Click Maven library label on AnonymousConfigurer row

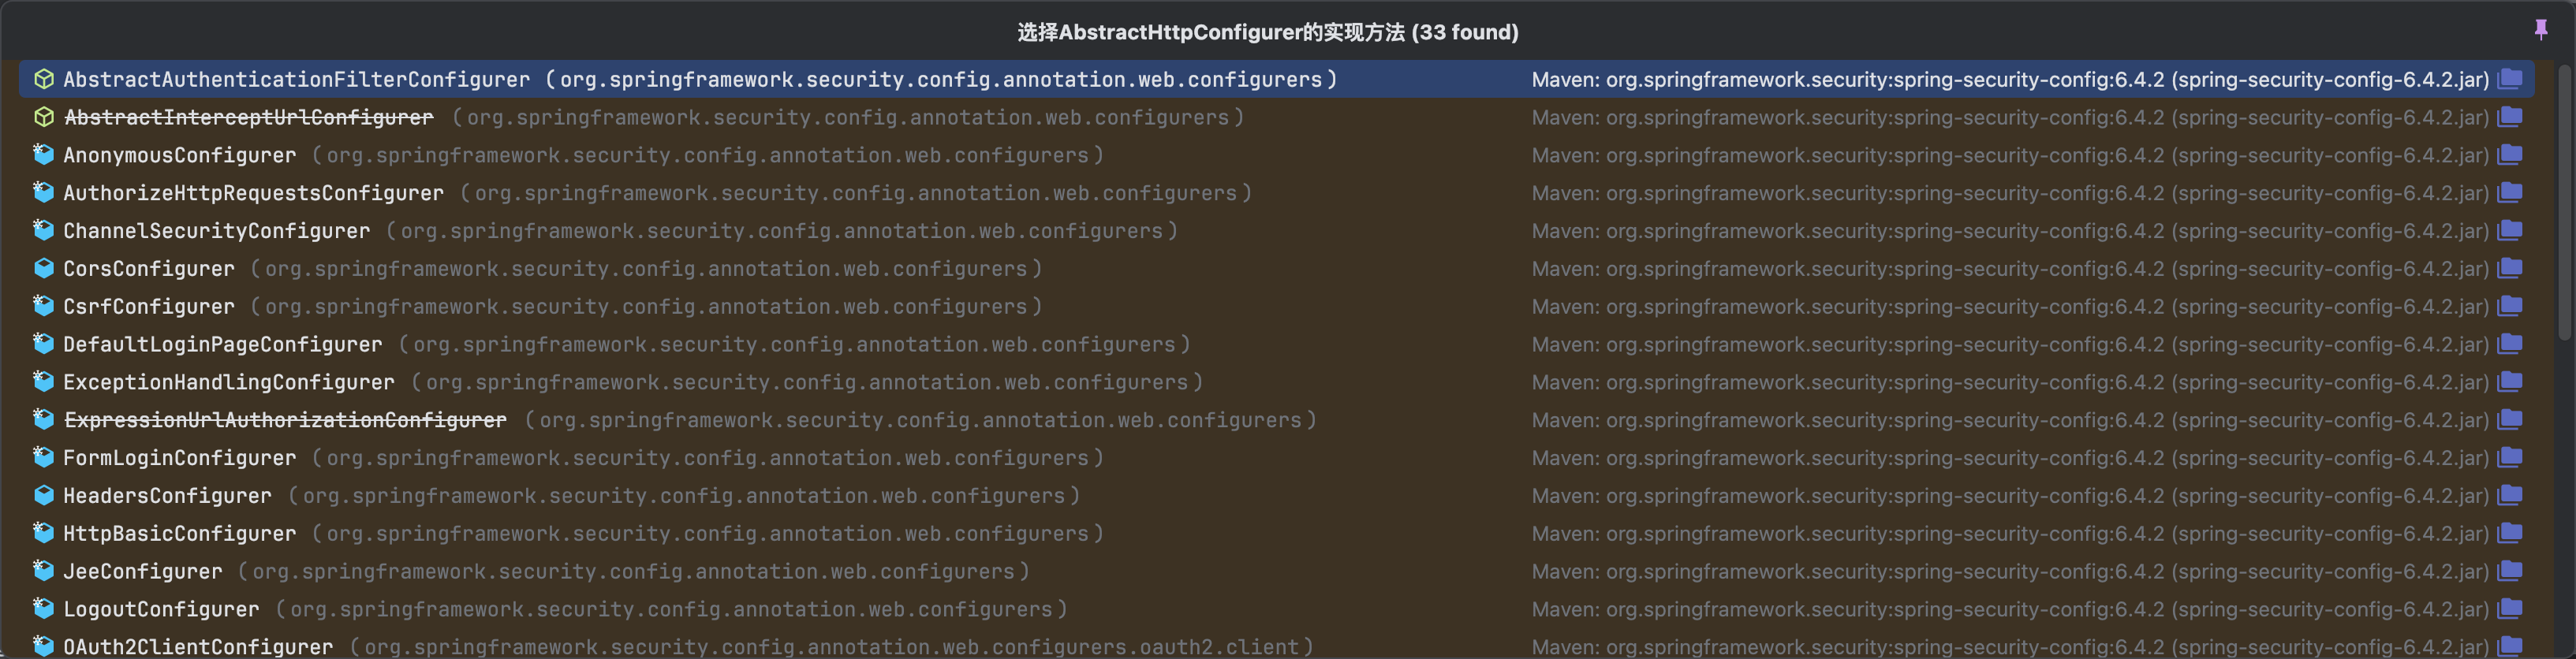[x=2009, y=155]
